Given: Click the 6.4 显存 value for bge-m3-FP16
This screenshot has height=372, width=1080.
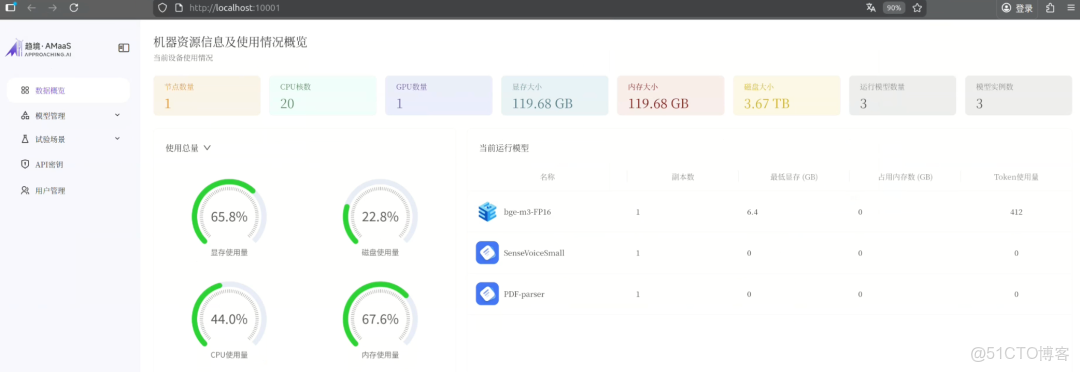Looking at the screenshot, I should 752,212.
